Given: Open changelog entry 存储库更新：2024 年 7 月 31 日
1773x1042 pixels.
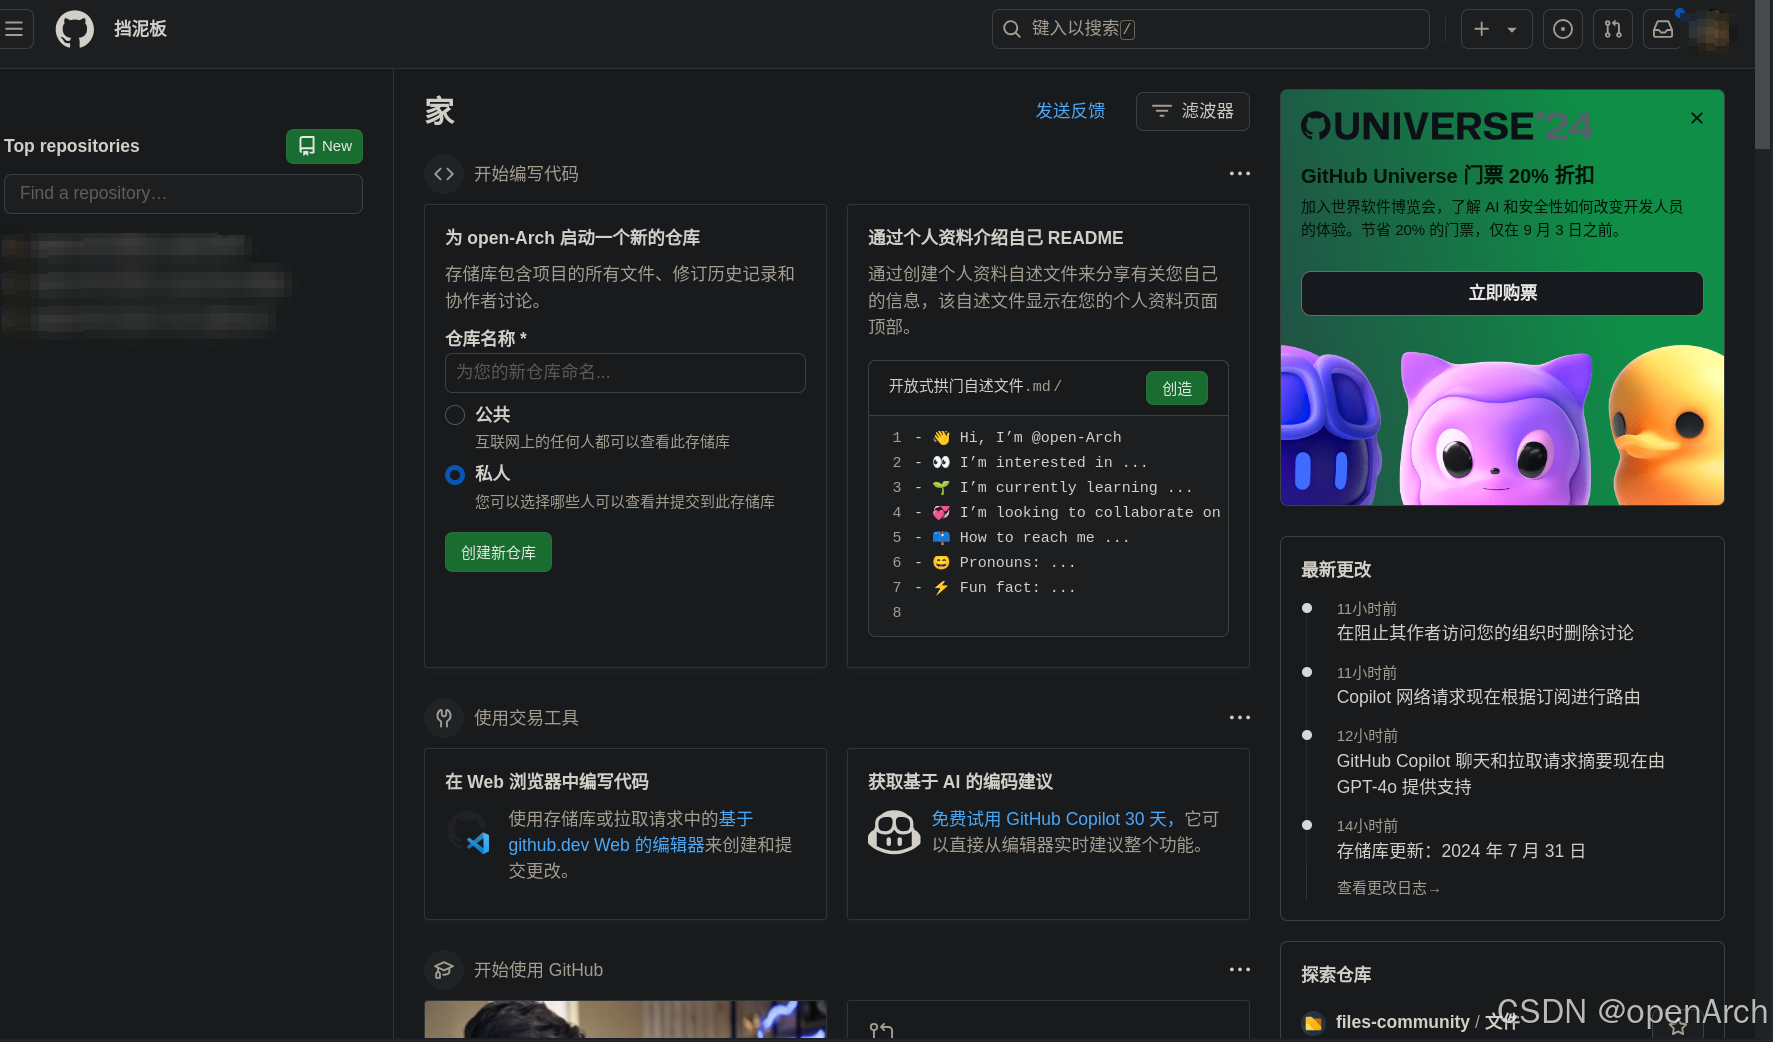Looking at the screenshot, I should [1461, 851].
